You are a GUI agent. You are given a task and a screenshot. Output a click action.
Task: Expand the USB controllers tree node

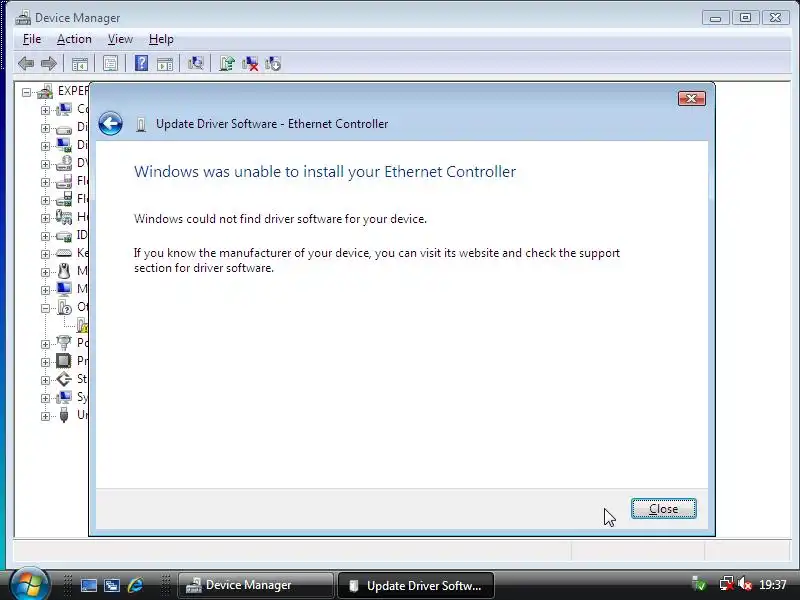click(x=45, y=416)
